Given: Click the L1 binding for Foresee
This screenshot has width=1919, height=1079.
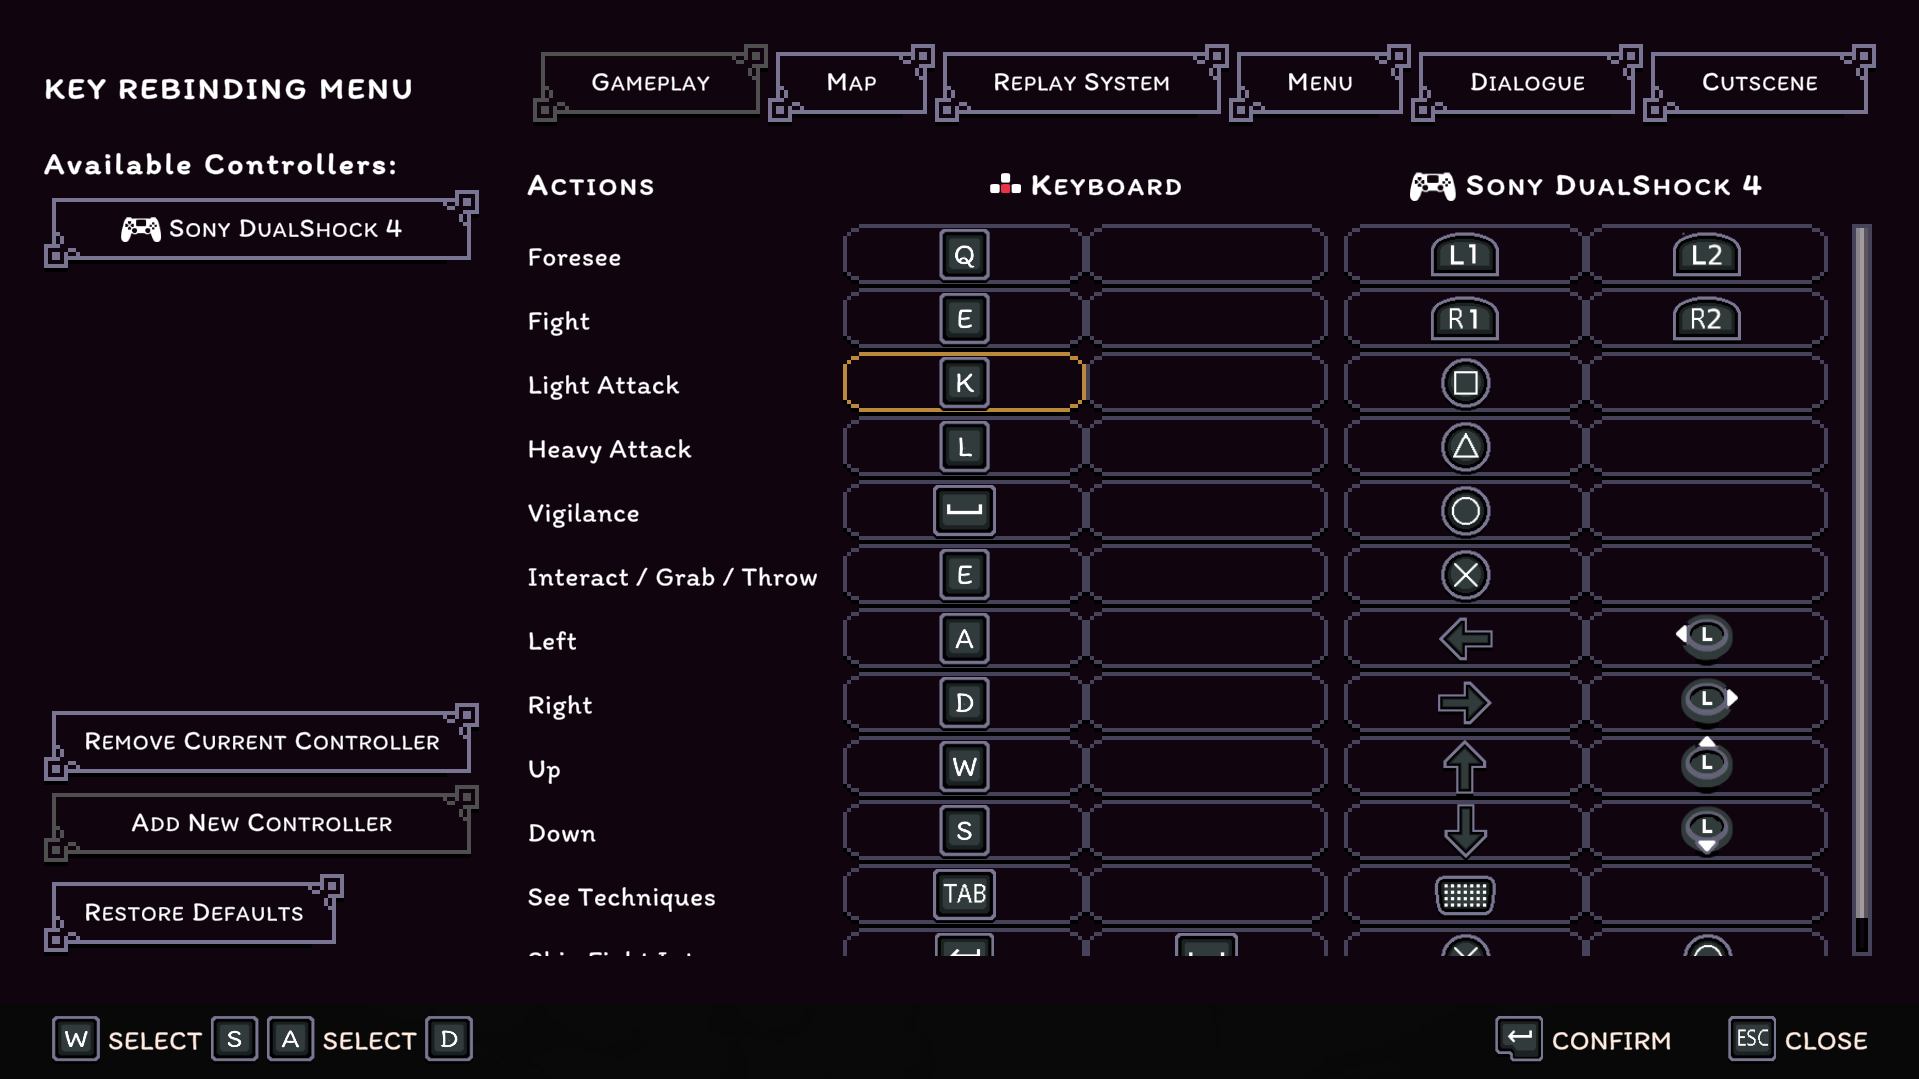Looking at the screenshot, I should coord(1464,256).
